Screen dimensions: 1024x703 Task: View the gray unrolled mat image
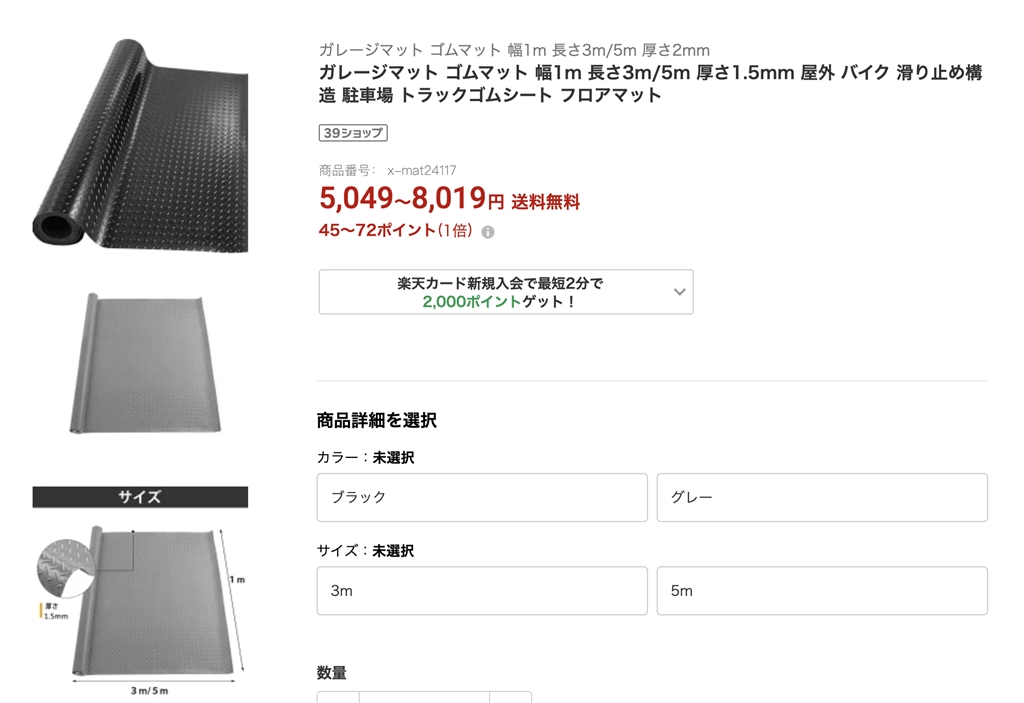tap(140, 363)
